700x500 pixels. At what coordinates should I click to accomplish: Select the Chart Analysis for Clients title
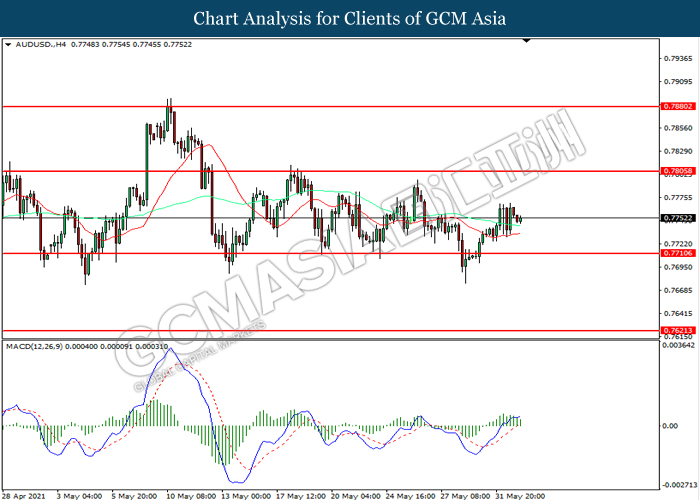(350, 19)
